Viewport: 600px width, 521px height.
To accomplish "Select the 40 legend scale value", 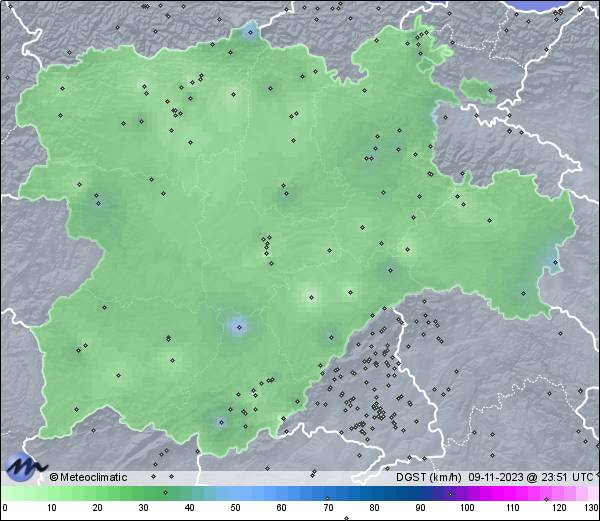I will point(189,508).
